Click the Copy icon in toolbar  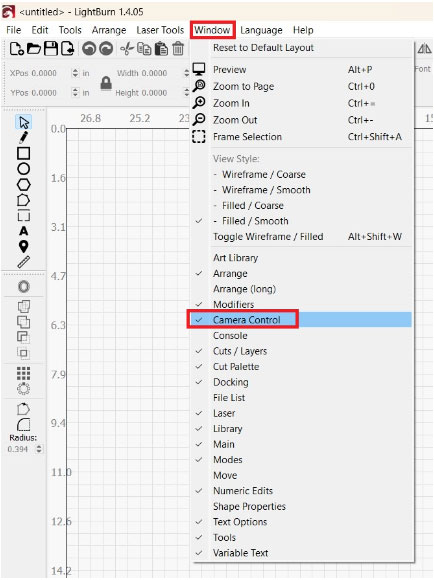tap(144, 48)
